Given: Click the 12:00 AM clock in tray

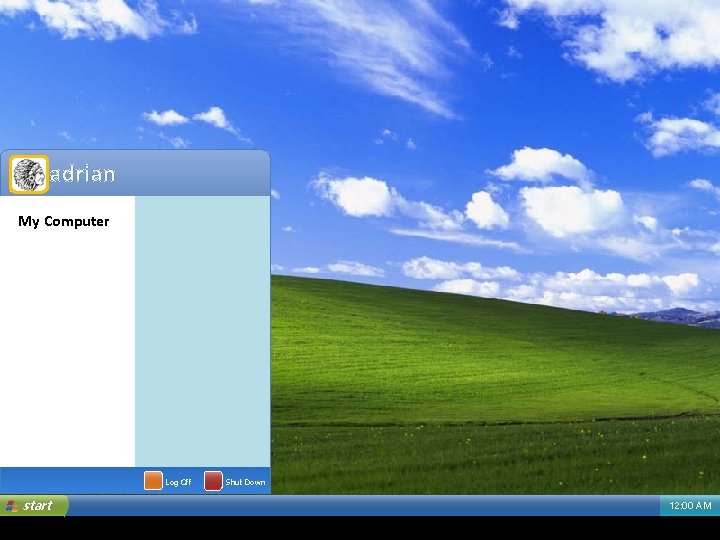Looking at the screenshot, I should (690, 506).
